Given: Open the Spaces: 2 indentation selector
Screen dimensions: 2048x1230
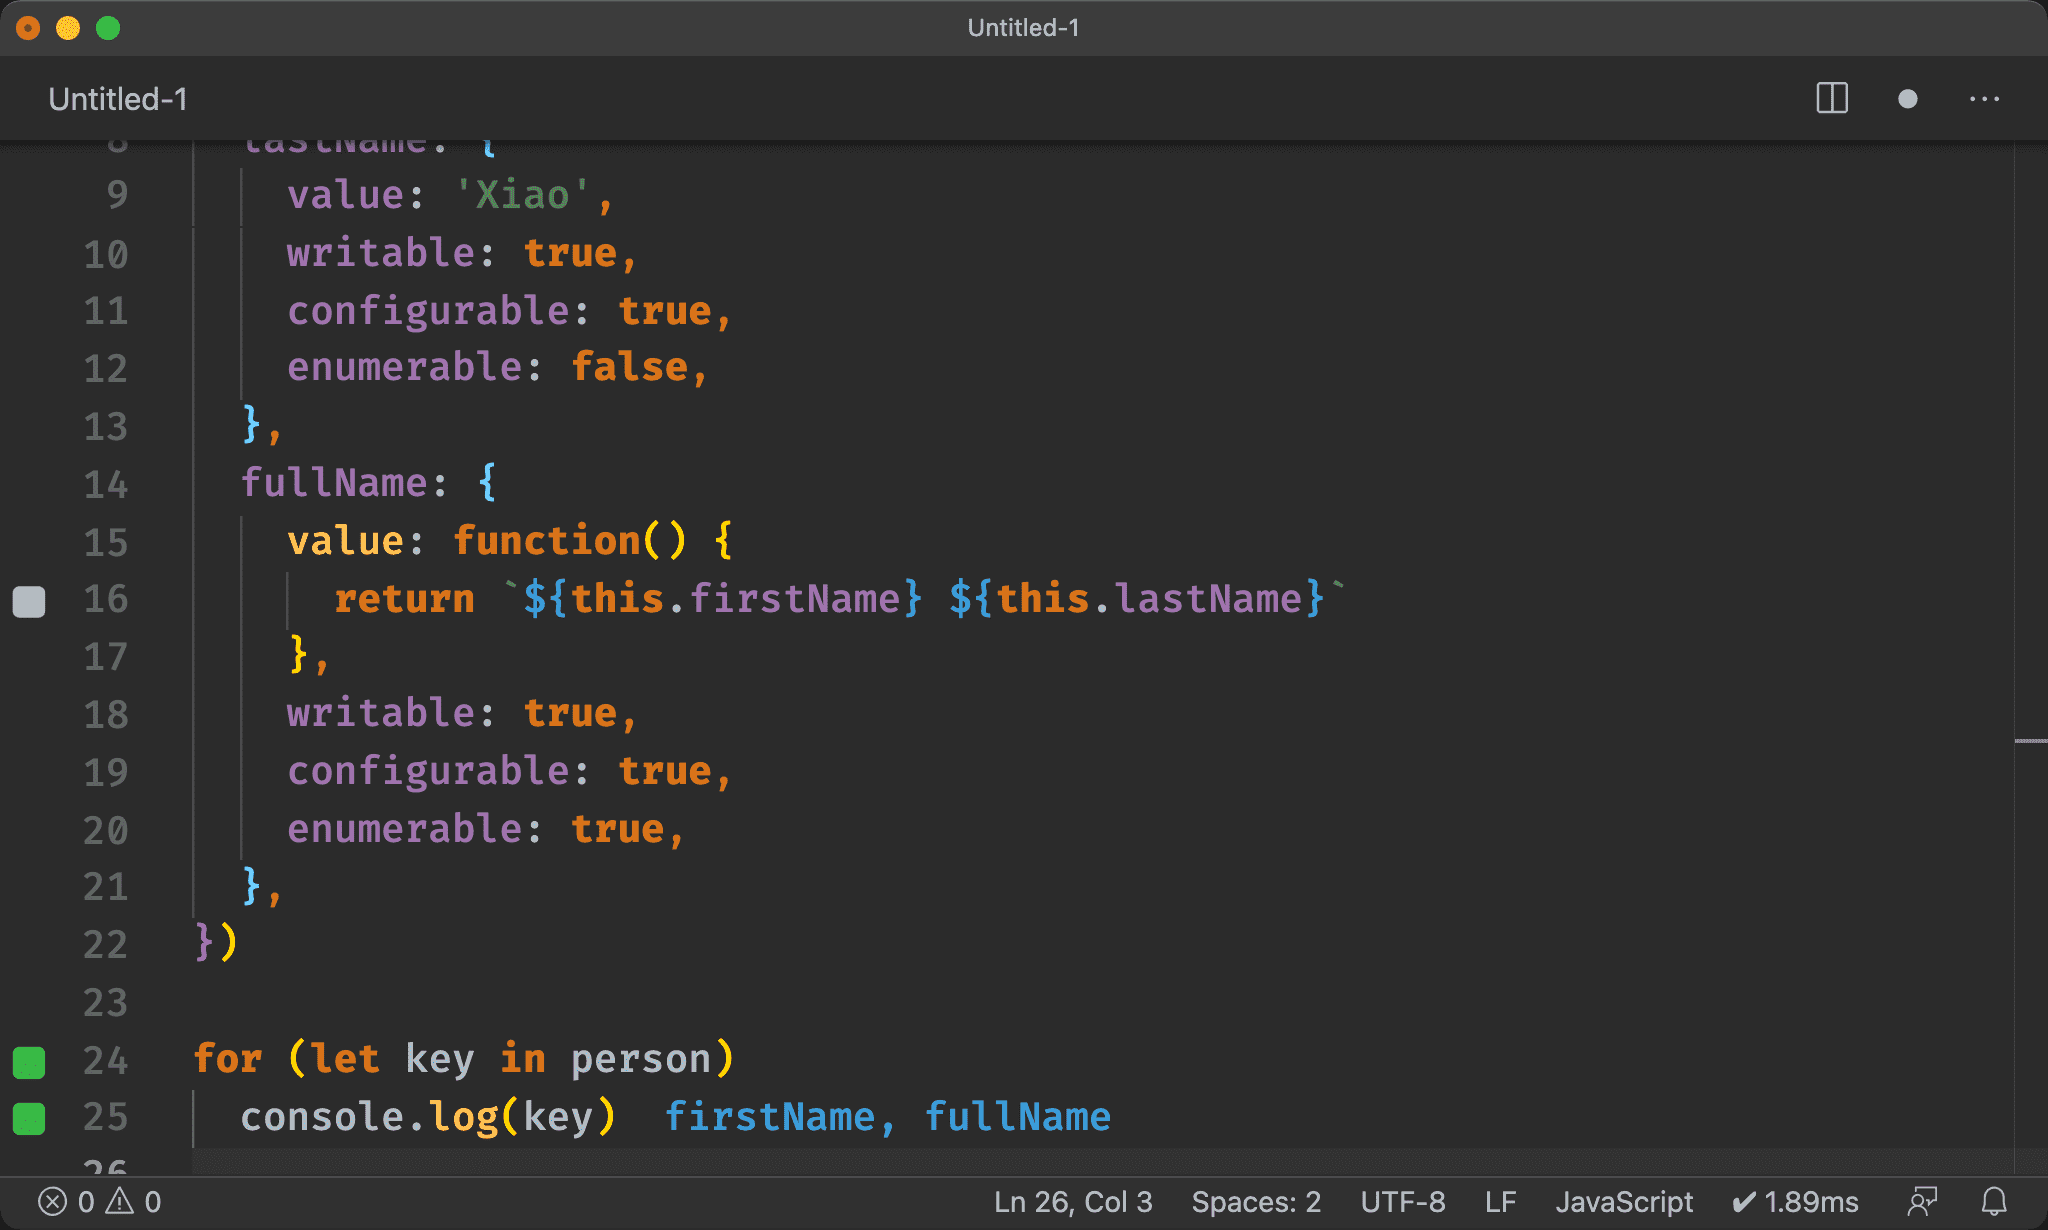Looking at the screenshot, I should tap(1256, 1201).
